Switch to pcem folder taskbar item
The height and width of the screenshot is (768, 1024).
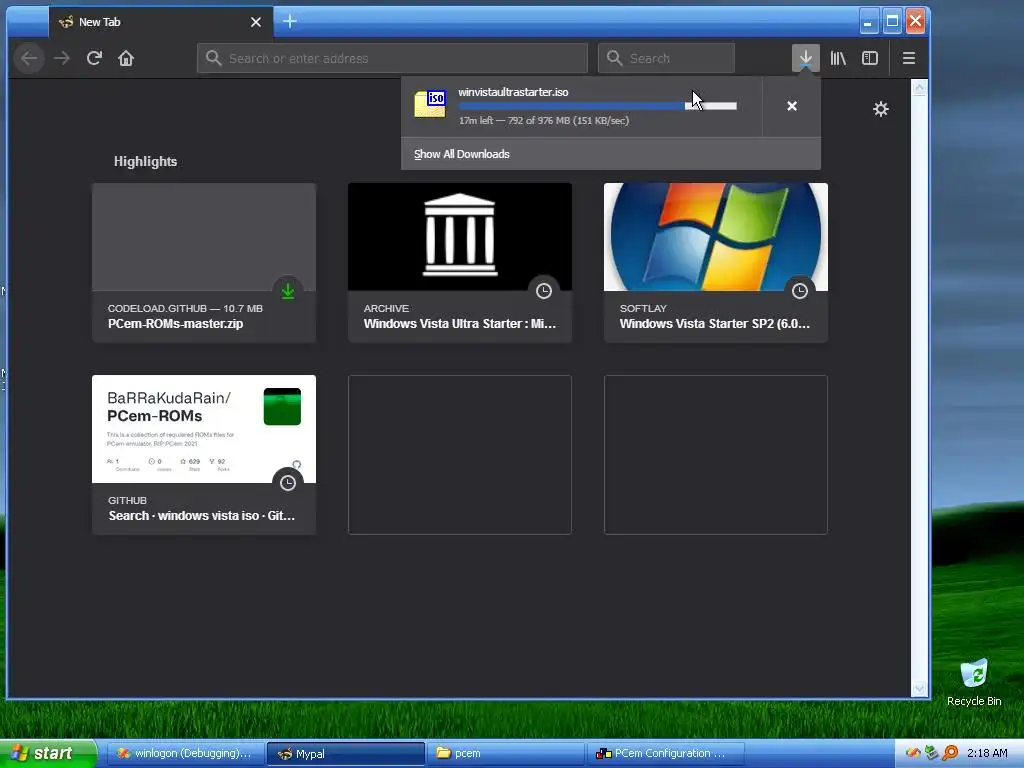[x=506, y=754]
